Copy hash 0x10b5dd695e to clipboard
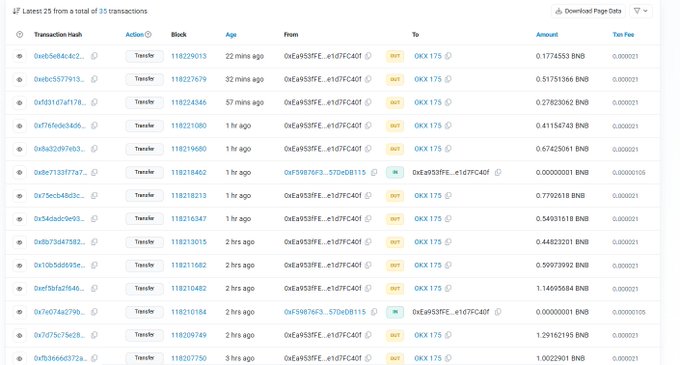 [x=94, y=265]
